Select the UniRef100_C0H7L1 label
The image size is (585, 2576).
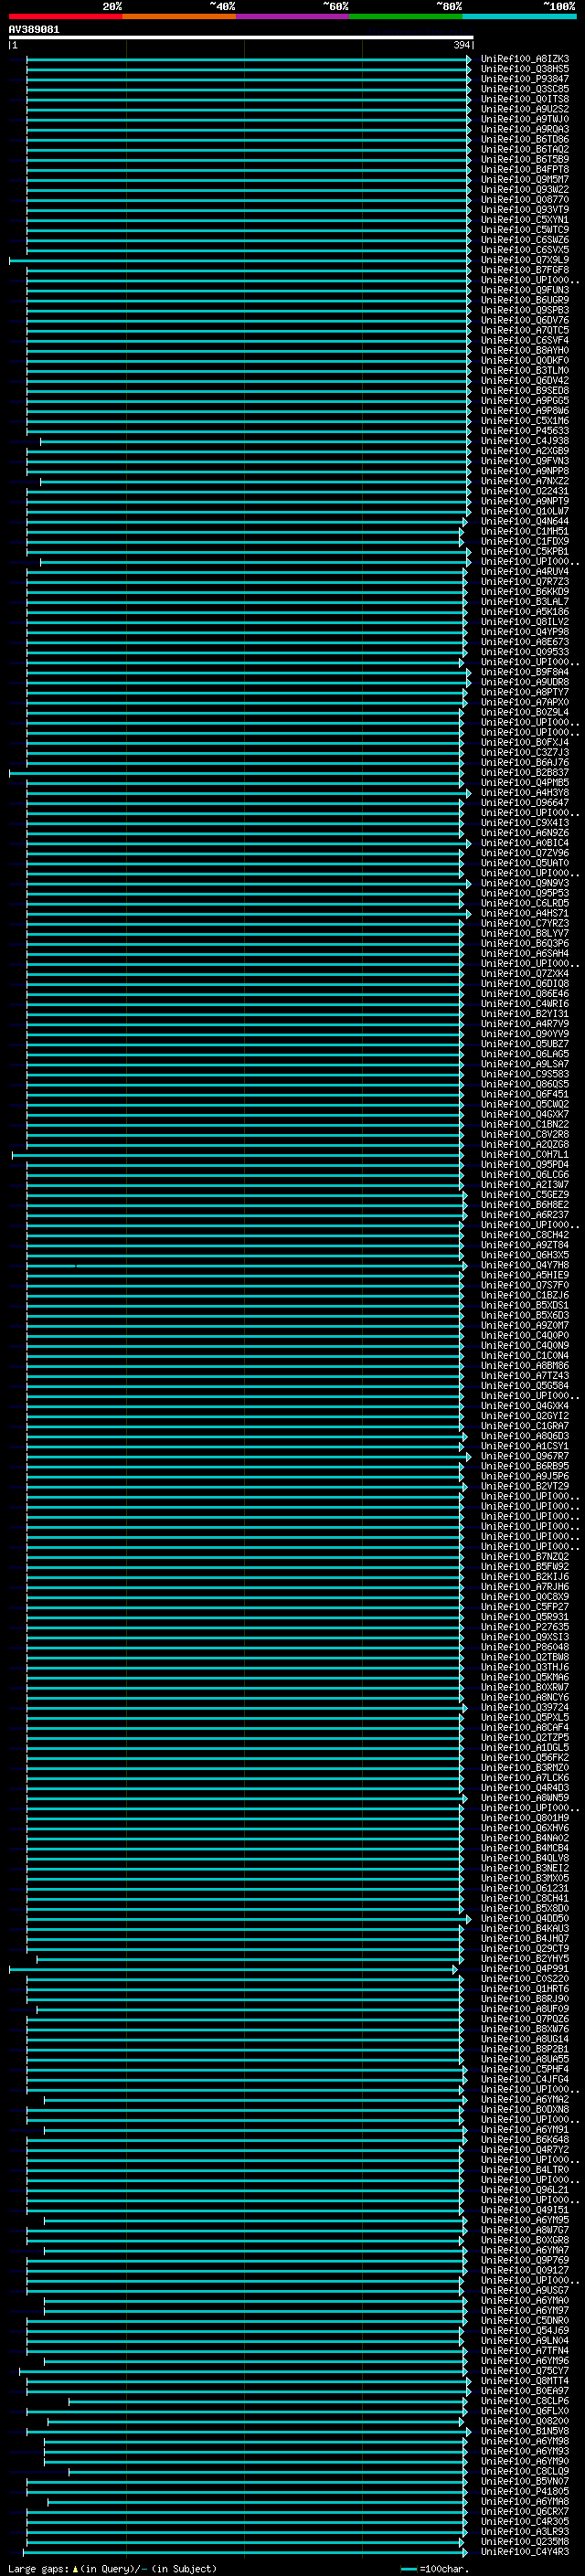(x=525, y=1154)
